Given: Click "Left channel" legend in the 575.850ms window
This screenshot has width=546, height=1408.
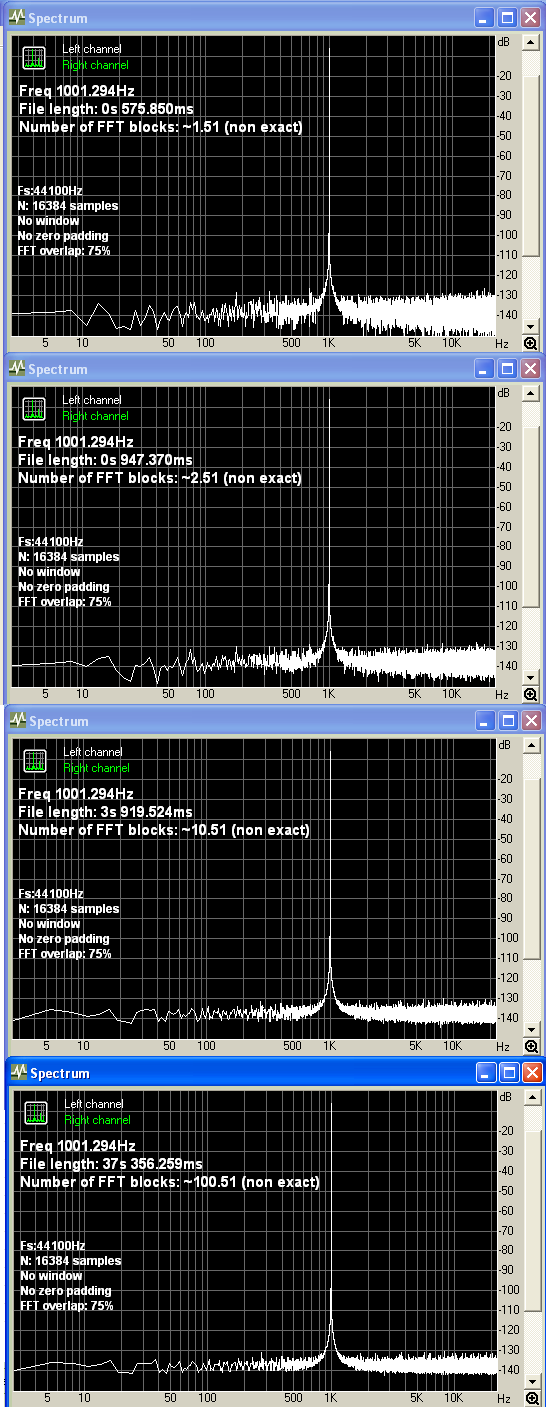Looking at the screenshot, I should coord(92,49).
